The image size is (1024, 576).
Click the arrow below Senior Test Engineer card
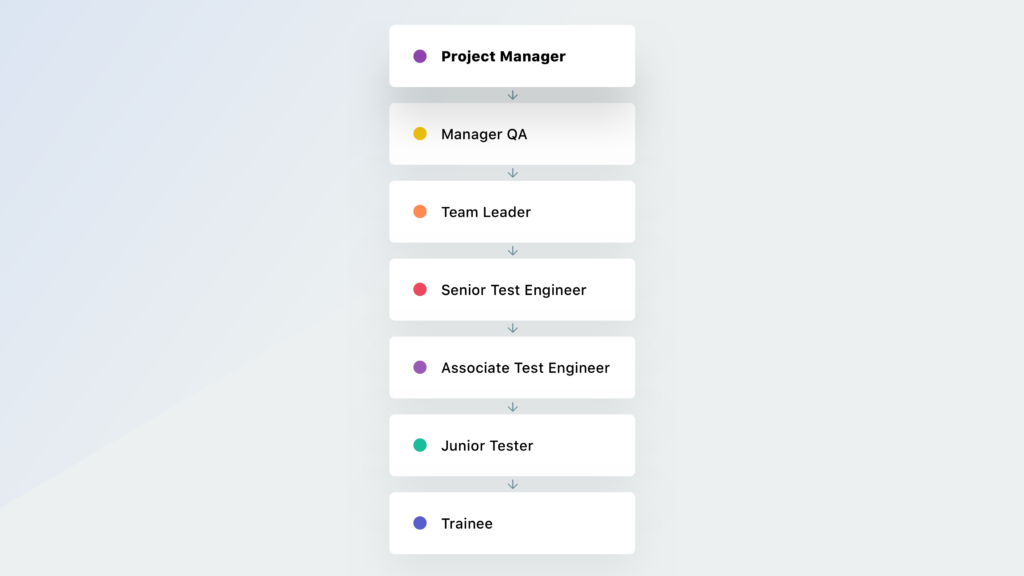point(513,328)
